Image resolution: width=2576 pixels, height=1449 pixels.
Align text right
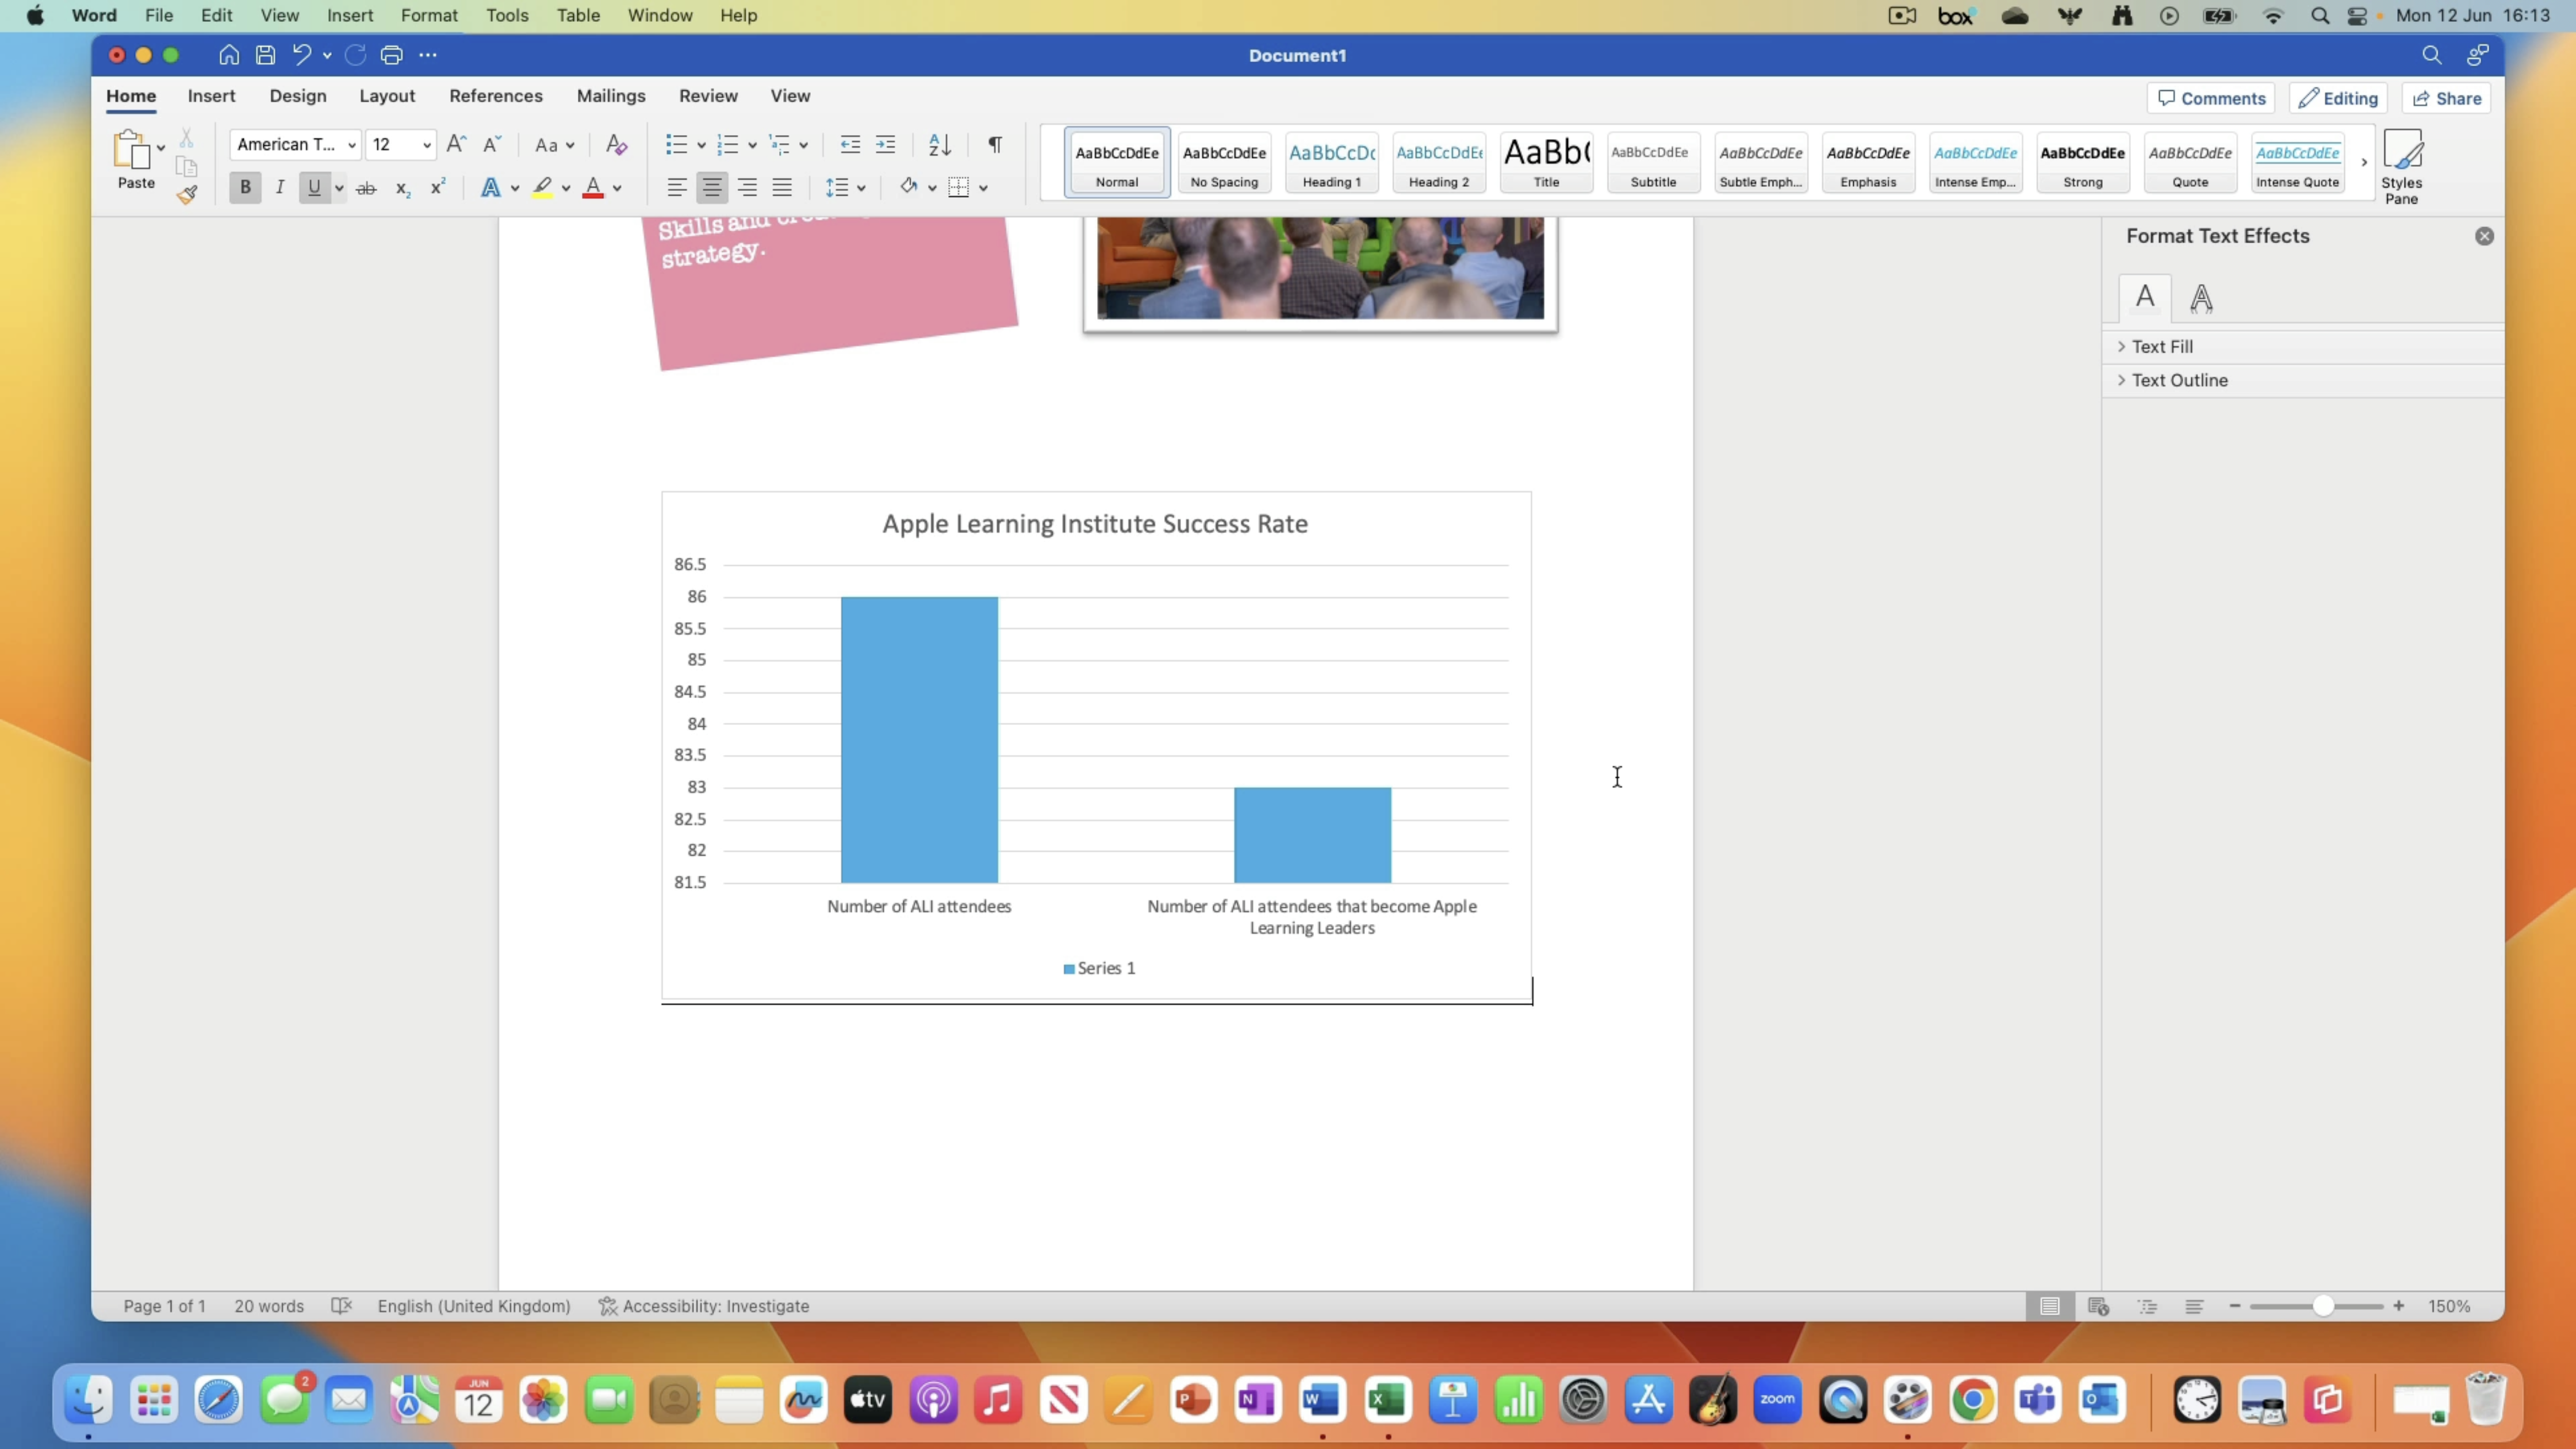tap(747, 187)
